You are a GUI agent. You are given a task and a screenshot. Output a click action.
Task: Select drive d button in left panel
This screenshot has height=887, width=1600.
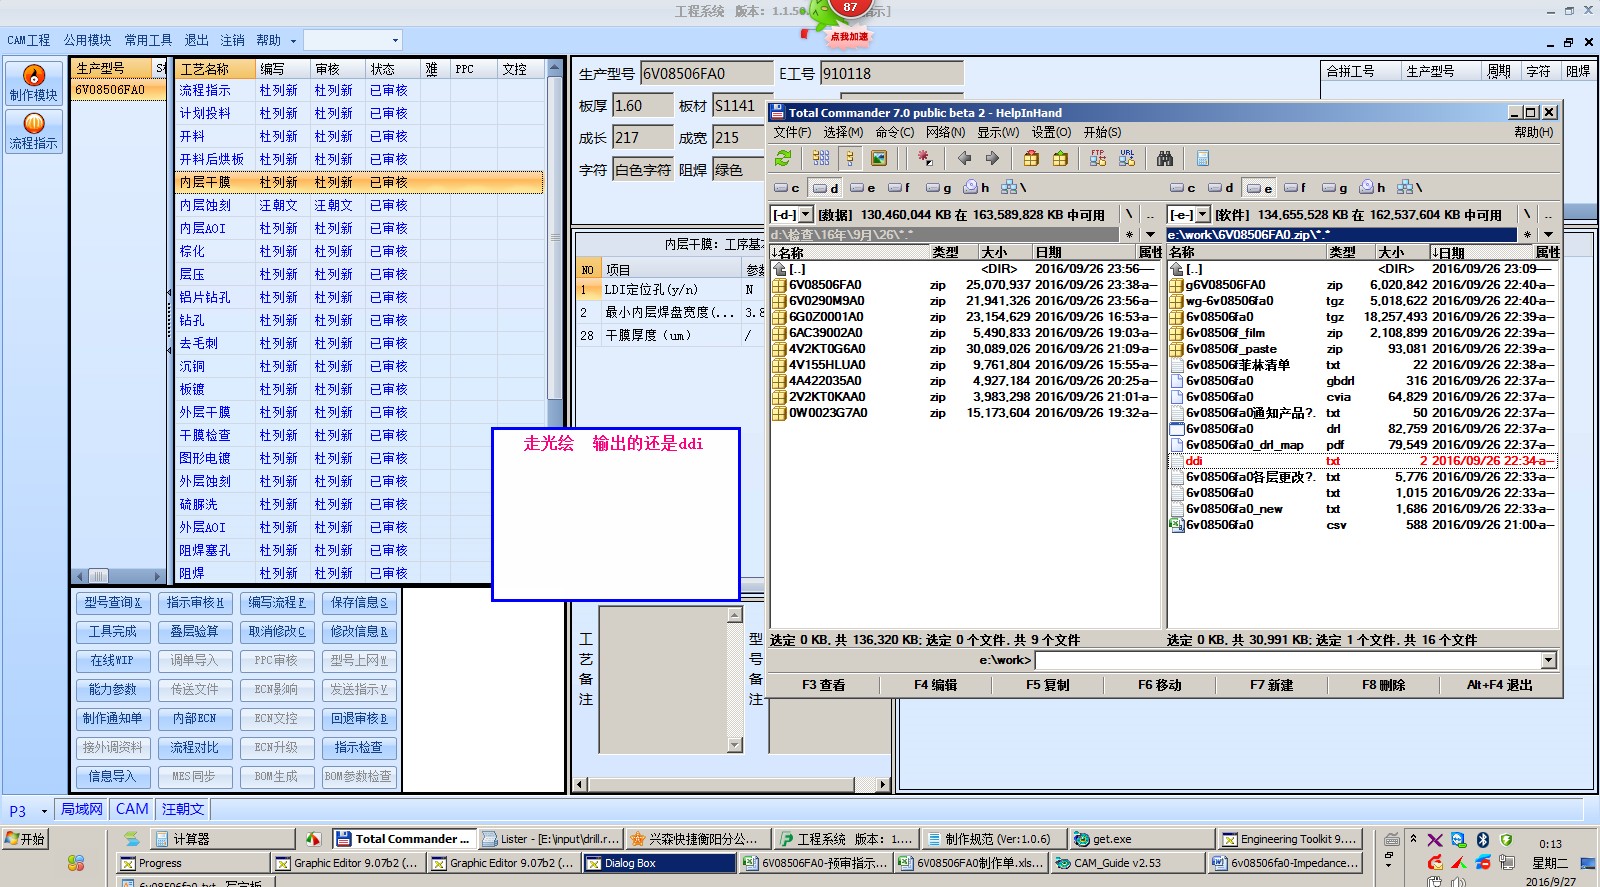click(826, 187)
